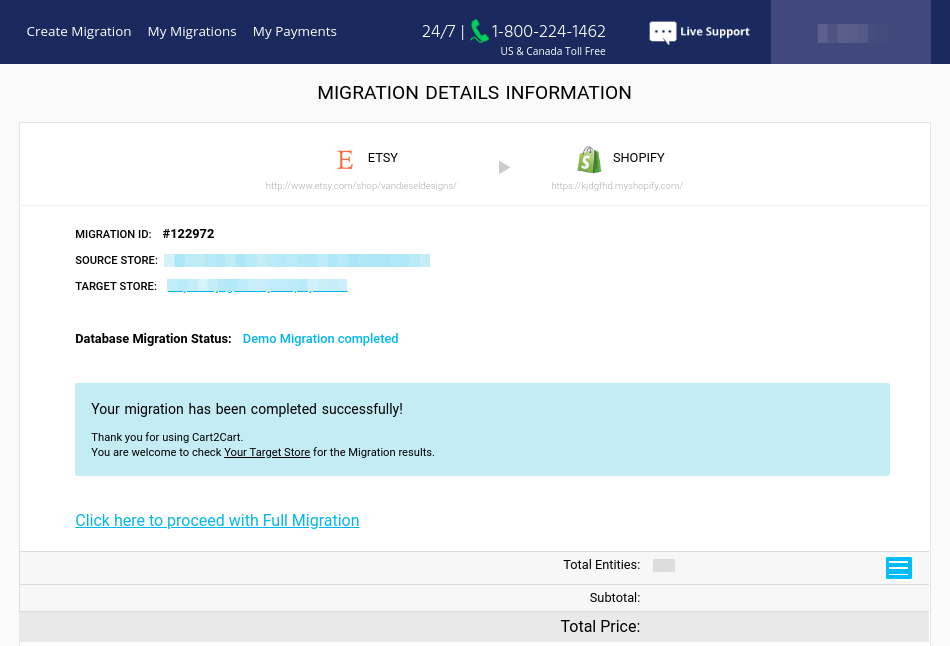The height and width of the screenshot is (646, 950).
Task: Click Demo Migration completed status
Action: click(x=321, y=339)
